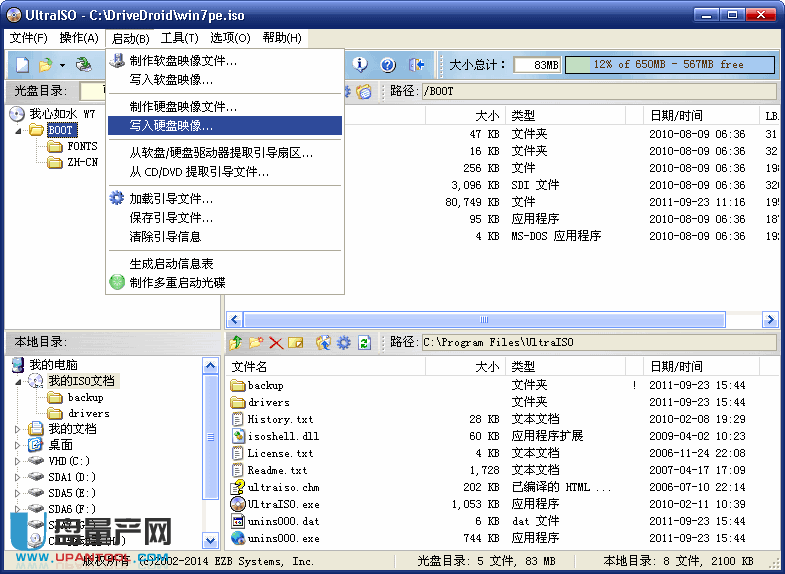Click the gear icon for 加载引导文件
Viewport: 785px width, 574px height.
tap(117, 198)
